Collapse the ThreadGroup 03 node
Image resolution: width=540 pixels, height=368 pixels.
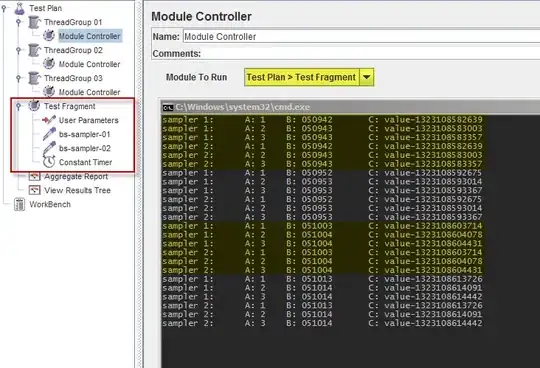pyautogui.click(x=19, y=78)
